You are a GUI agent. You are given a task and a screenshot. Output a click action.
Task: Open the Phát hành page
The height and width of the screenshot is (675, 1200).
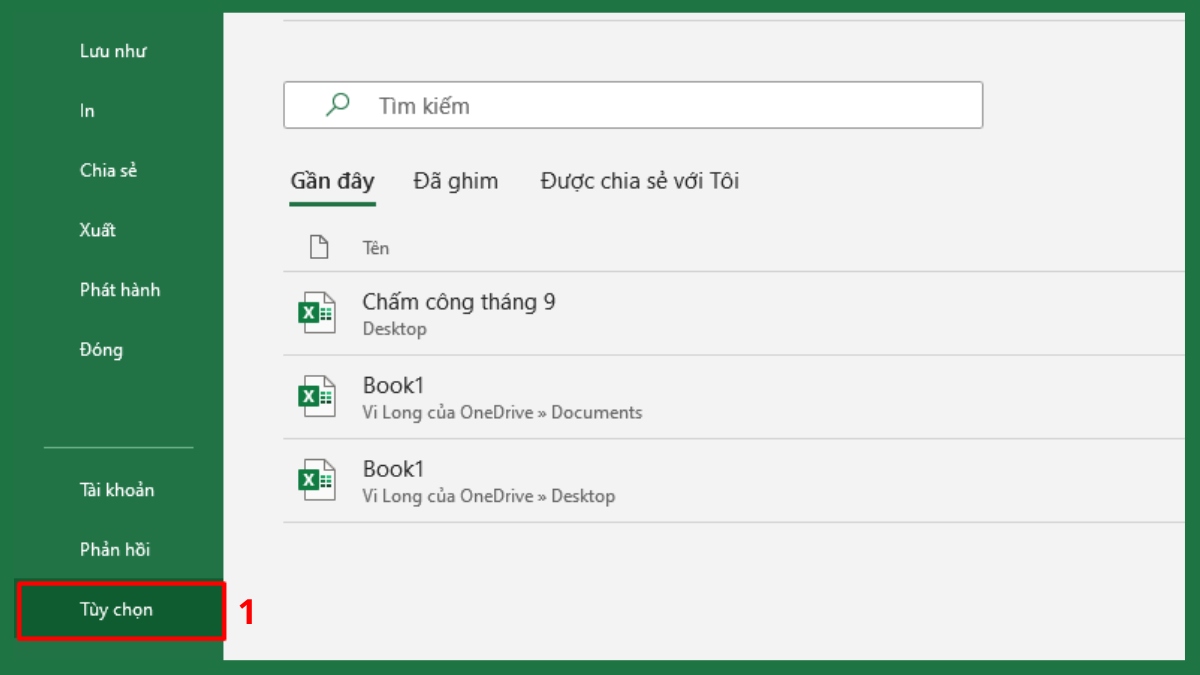coord(120,290)
